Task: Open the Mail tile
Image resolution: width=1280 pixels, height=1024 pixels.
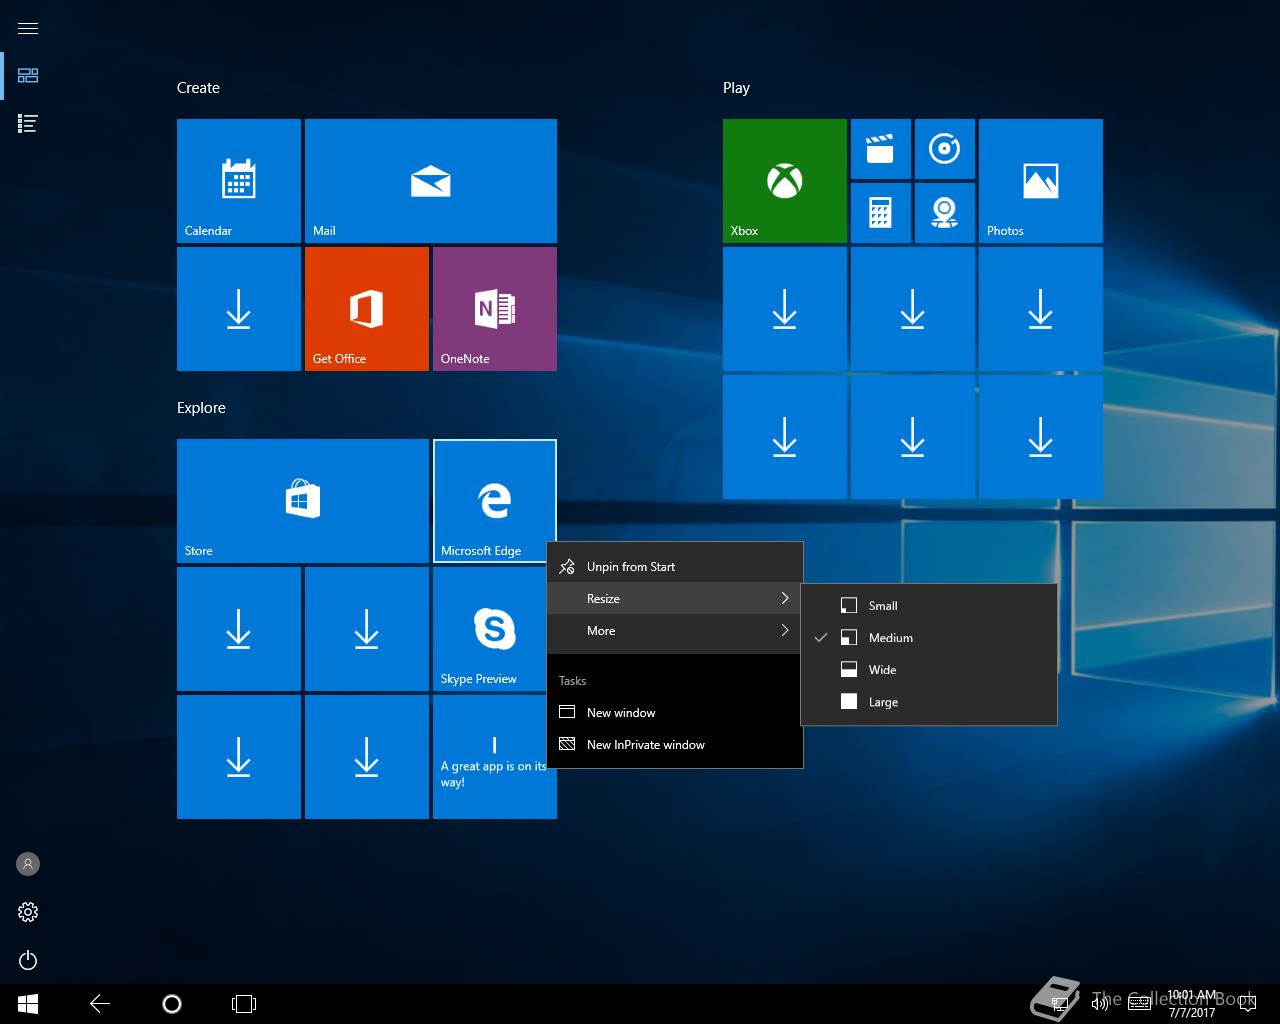Action: click(x=431, y=181)
